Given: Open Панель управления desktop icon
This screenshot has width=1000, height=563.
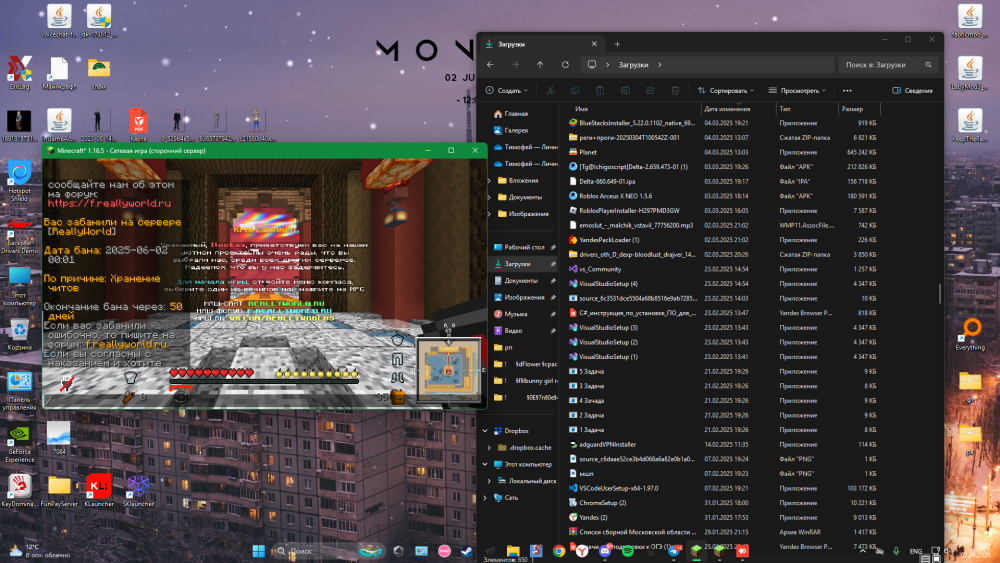Looking at the screenshot, I should [x=19, y=391].
